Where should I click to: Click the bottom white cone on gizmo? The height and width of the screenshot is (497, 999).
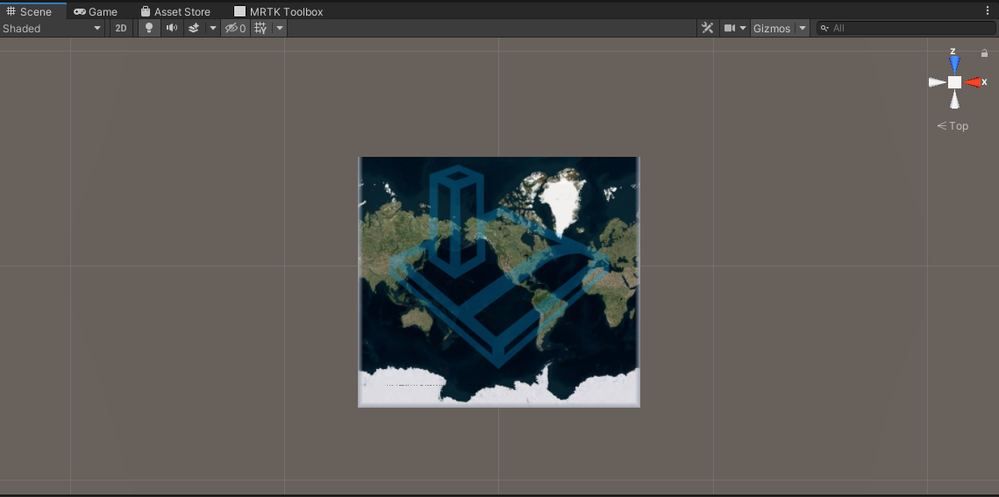tap(954, 99)
